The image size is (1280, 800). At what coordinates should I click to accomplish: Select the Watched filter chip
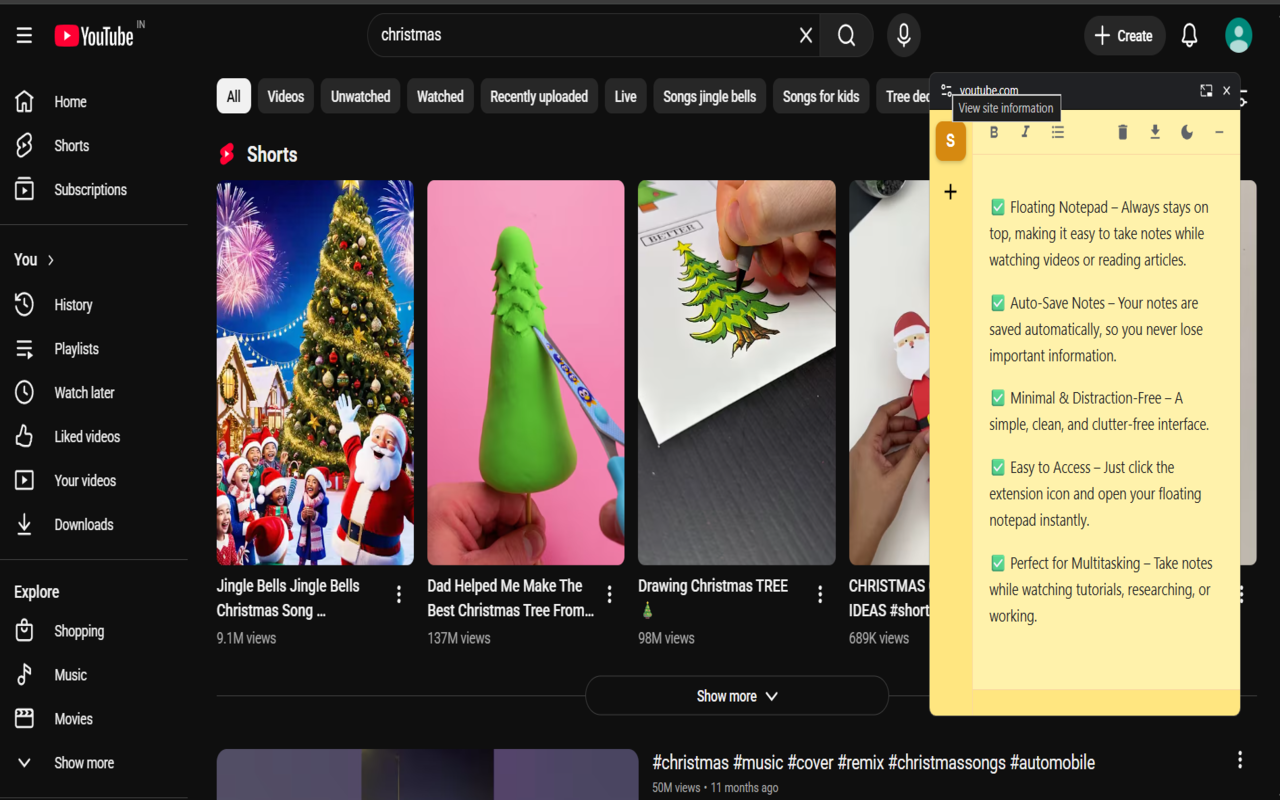coord(439,96)
